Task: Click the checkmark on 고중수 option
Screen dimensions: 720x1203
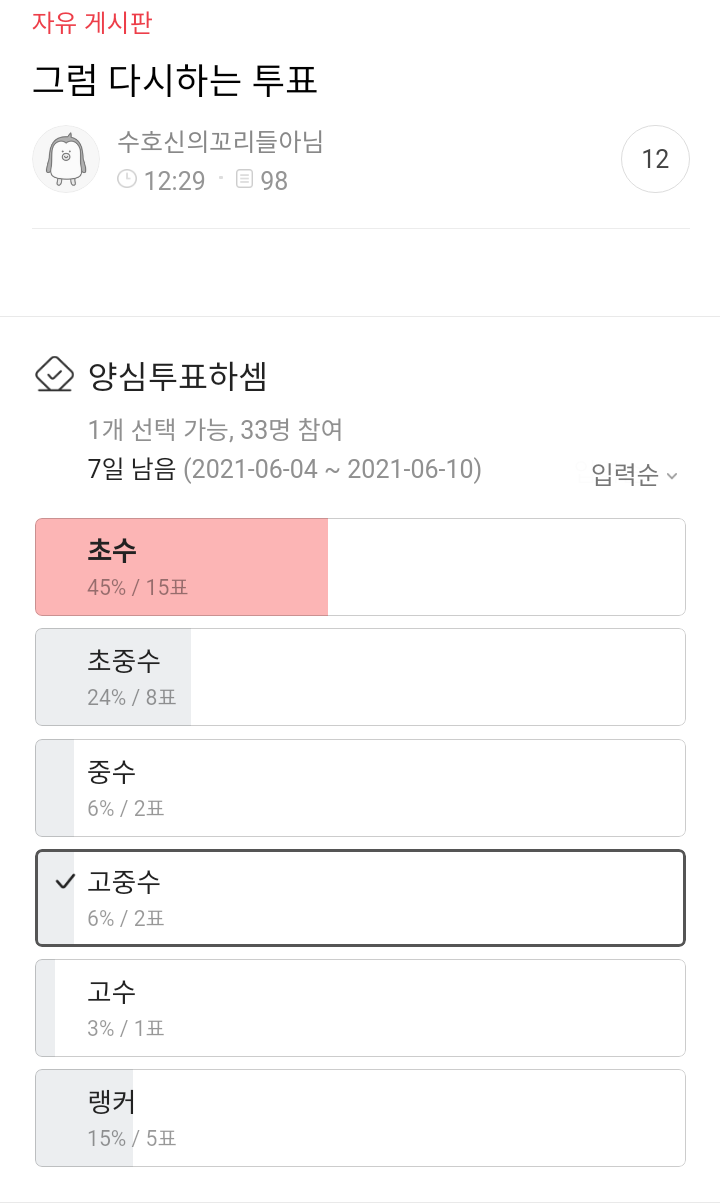Action: click(66, 882)
